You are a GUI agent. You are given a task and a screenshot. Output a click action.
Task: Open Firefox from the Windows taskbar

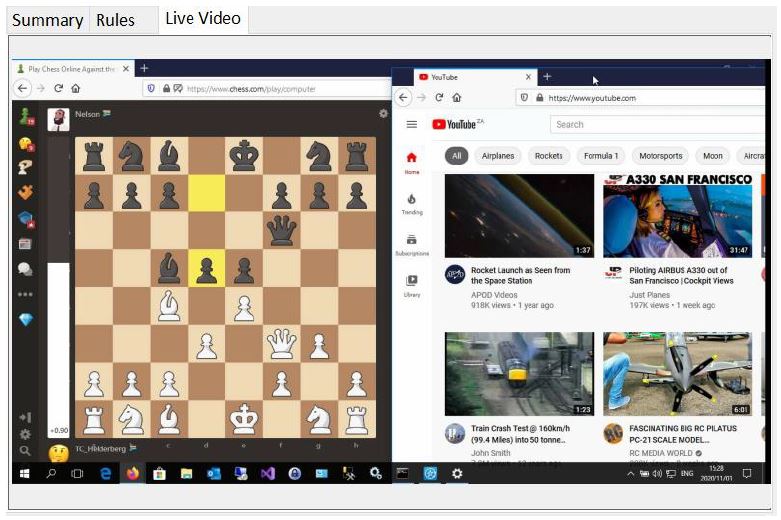[132, 474]
